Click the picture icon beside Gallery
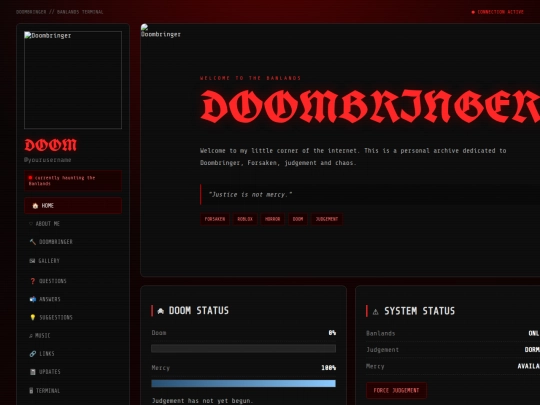The height and width of the screenshot is (405, 540). point(32,261)
